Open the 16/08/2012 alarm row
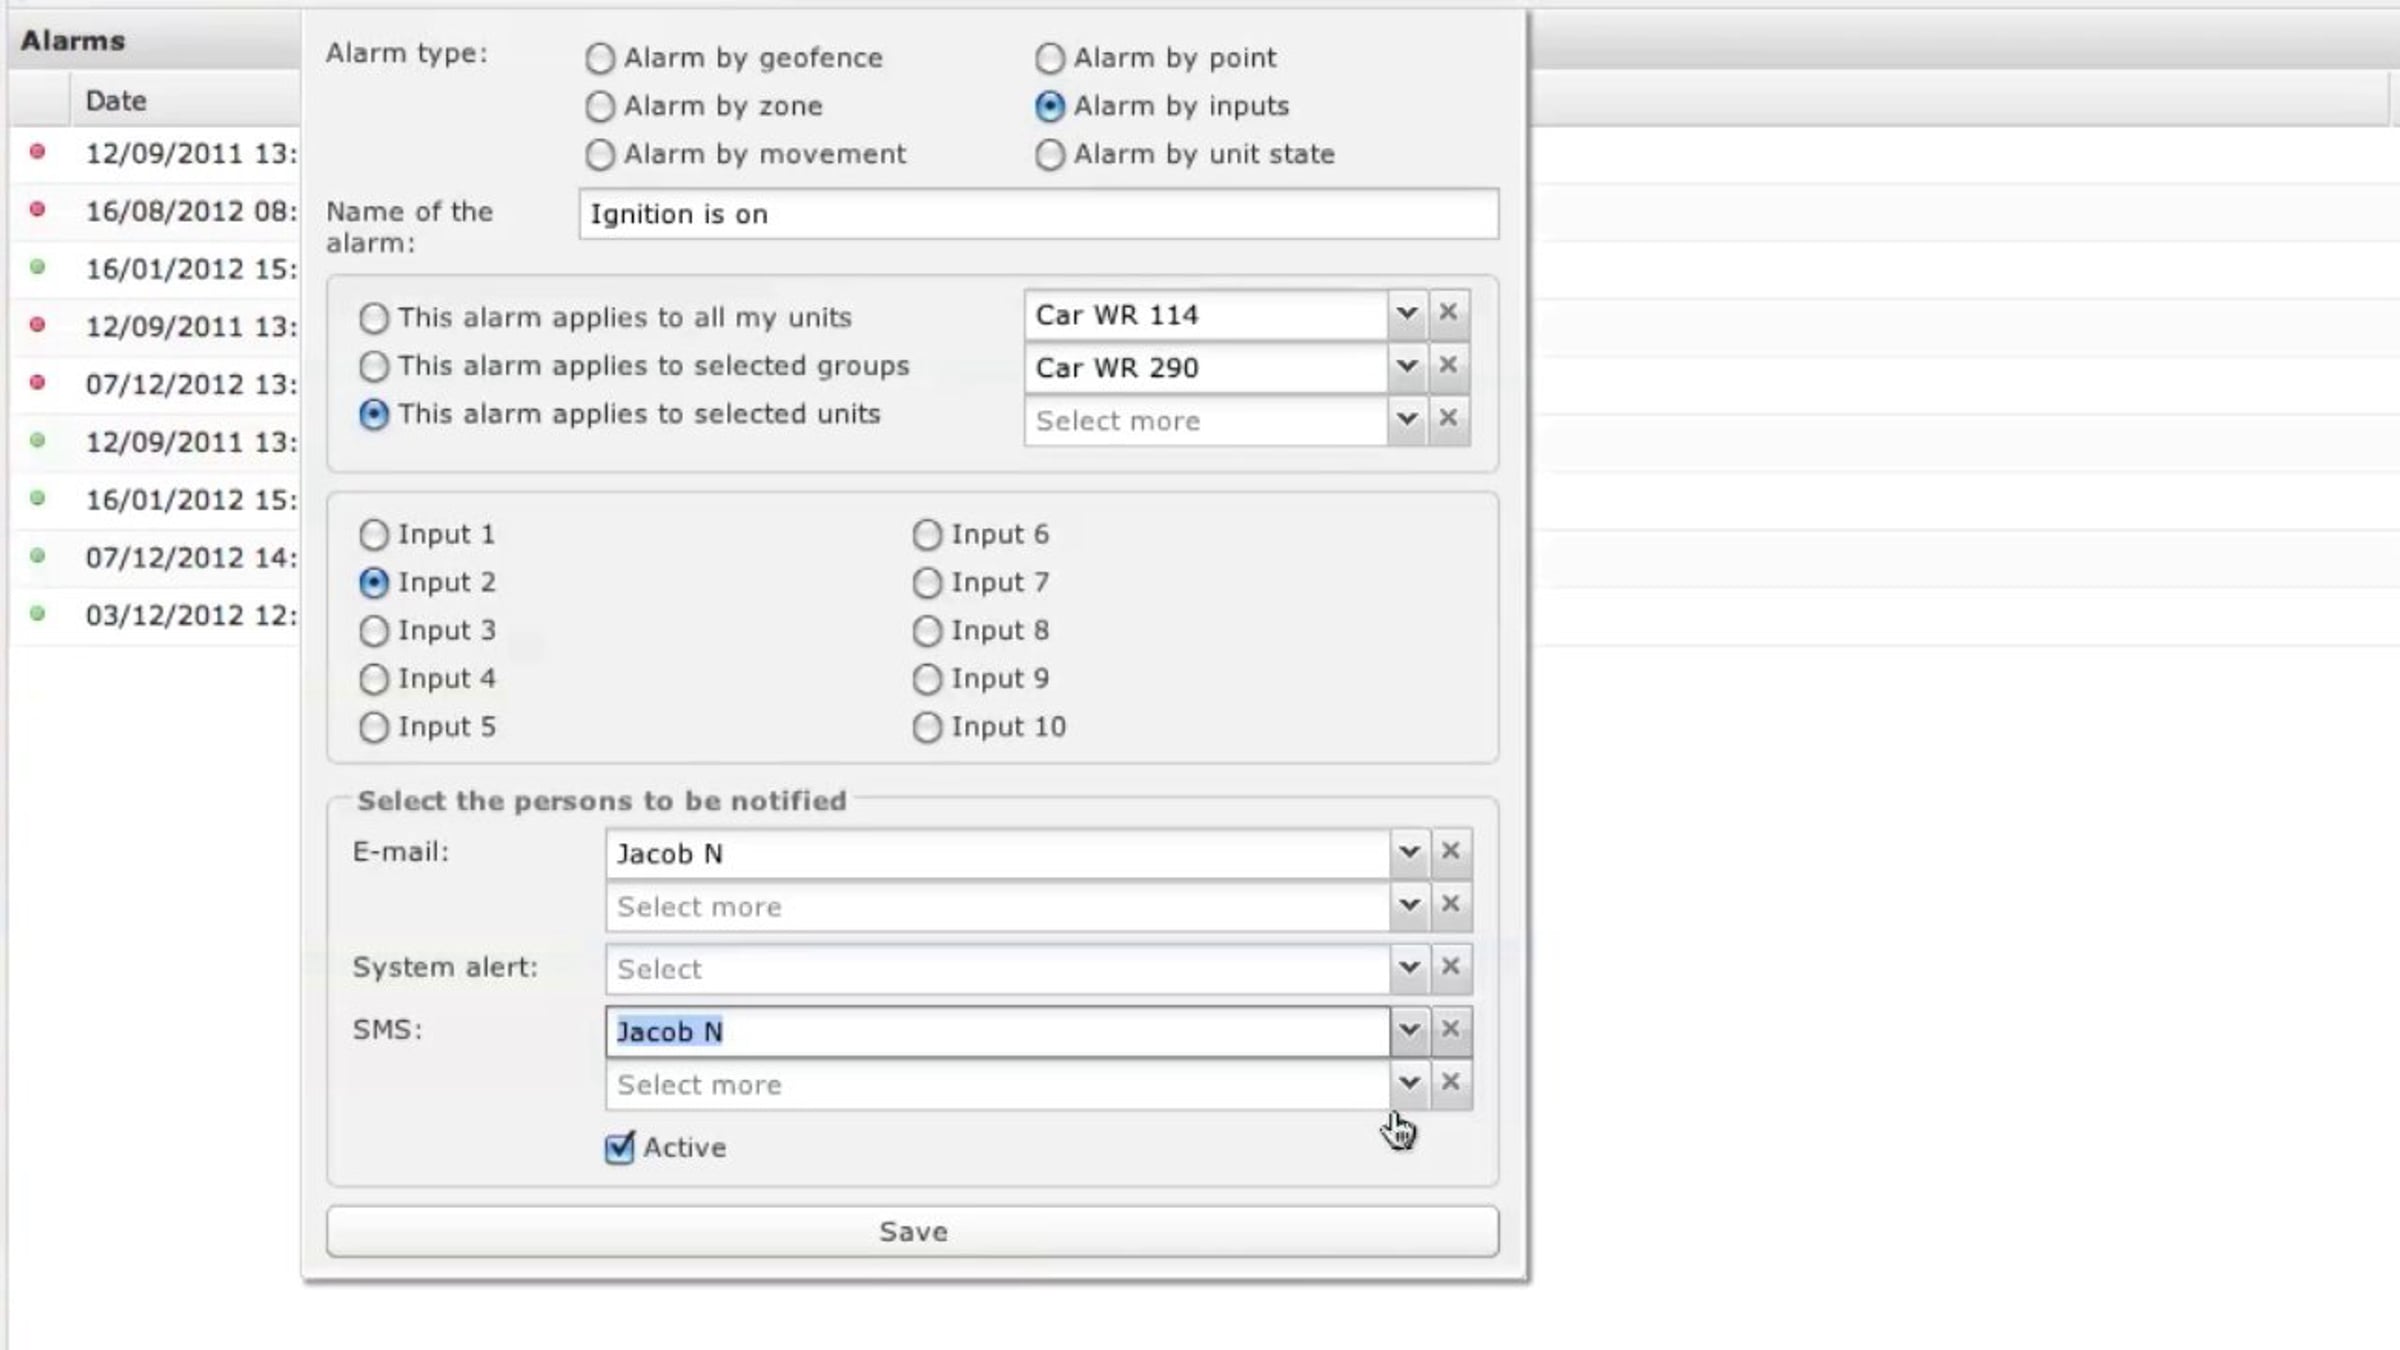Screen dimensions: 2400x1350 190,211
